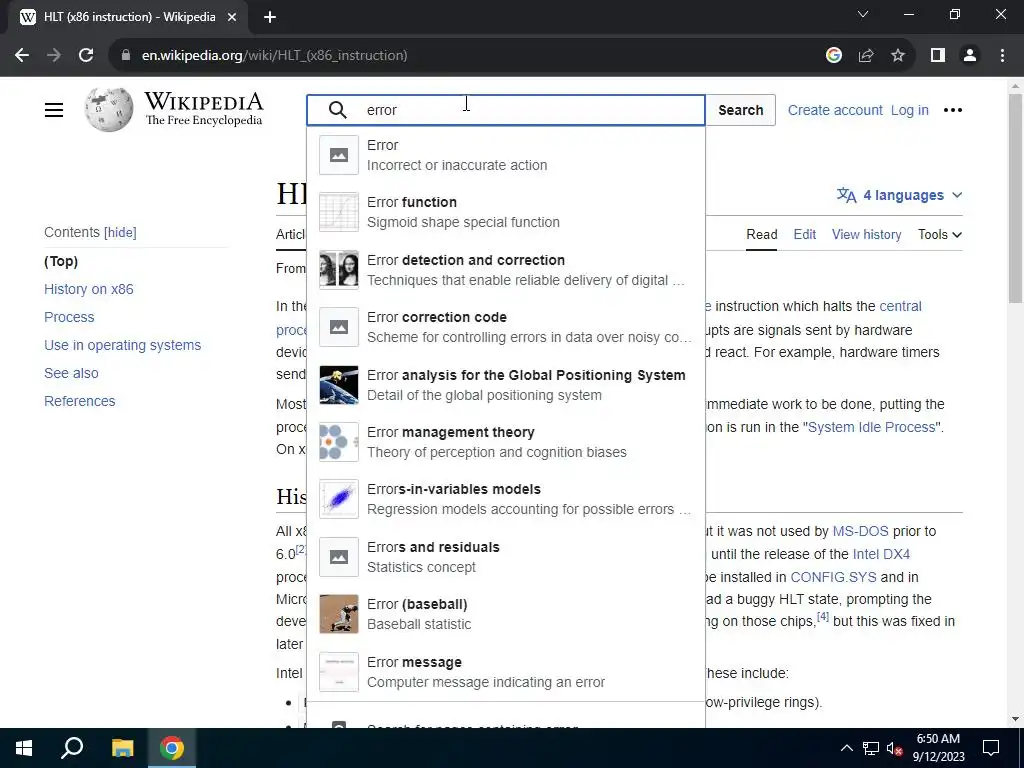This screenshot has height=768, width=1024.
Task: Click the taskbar search icon
Action: point(72,748)
